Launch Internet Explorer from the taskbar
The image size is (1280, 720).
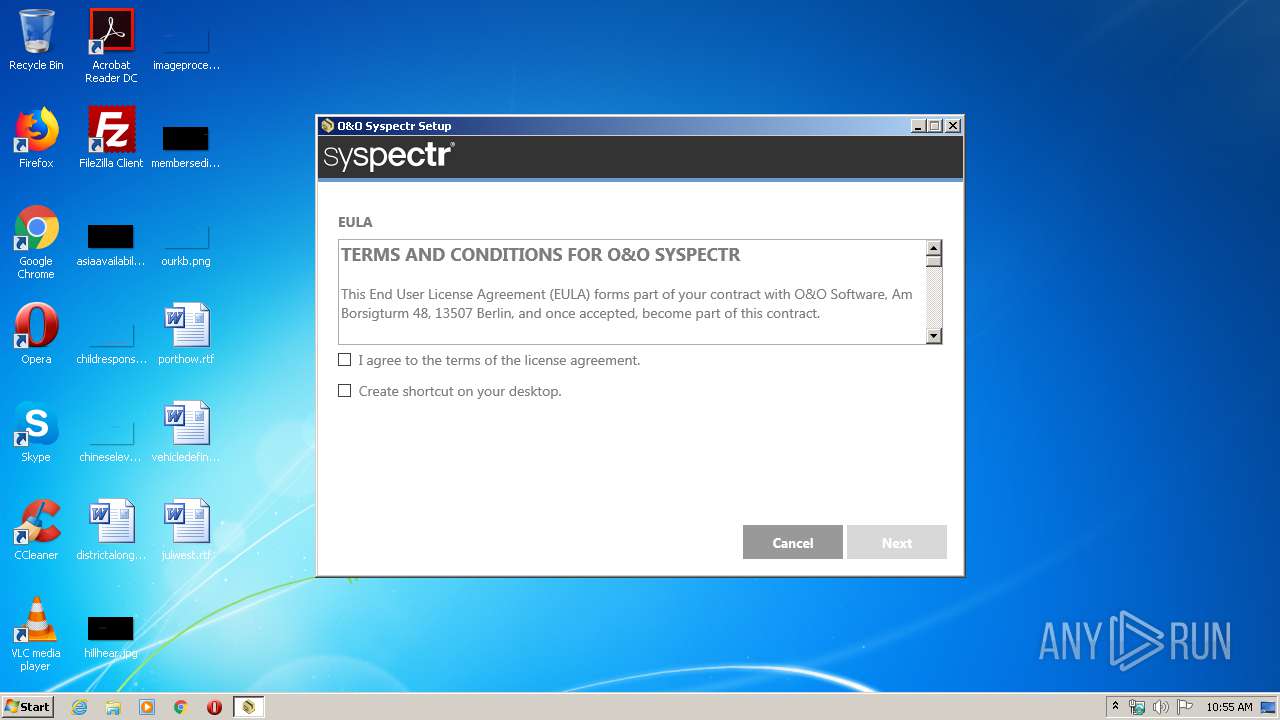tap(79, 707)
